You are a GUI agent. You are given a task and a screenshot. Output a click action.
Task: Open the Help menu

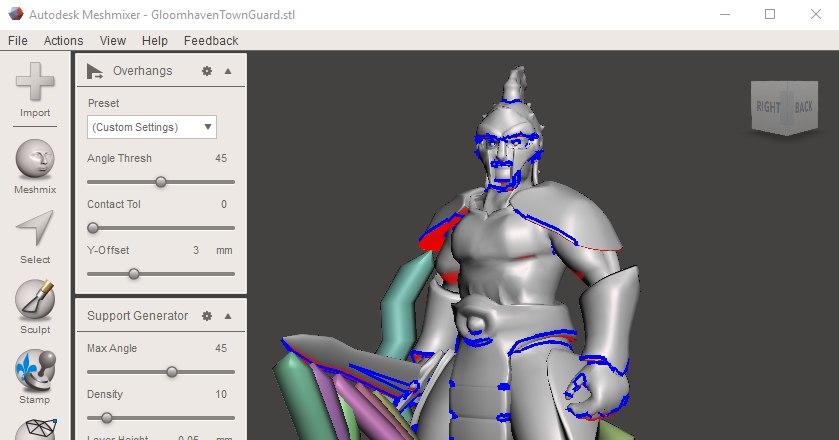coord(155,41)
